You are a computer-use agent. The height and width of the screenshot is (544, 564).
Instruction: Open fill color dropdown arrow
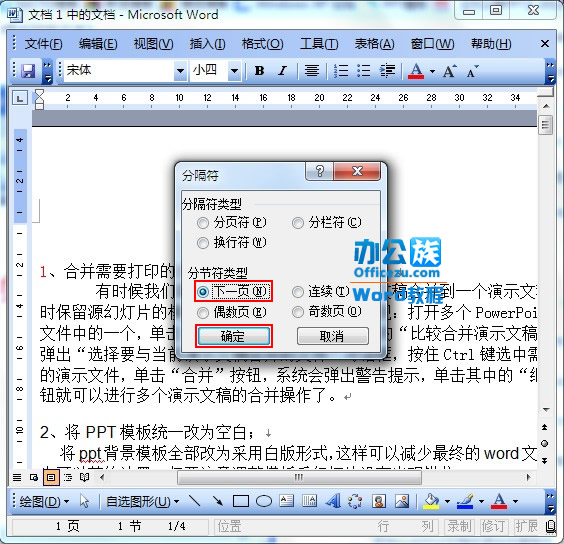tap(447, 501)
